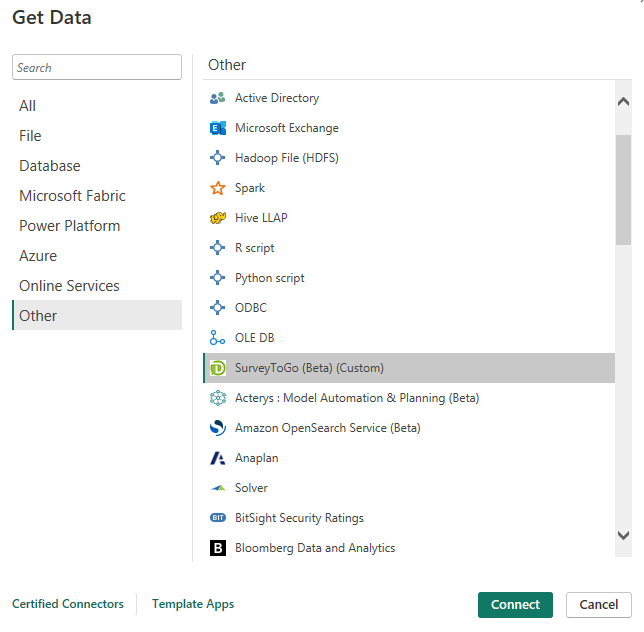Click the orange Spark star icon
The height and width of the screenshot is (632, 644).
tap(218, 188)
